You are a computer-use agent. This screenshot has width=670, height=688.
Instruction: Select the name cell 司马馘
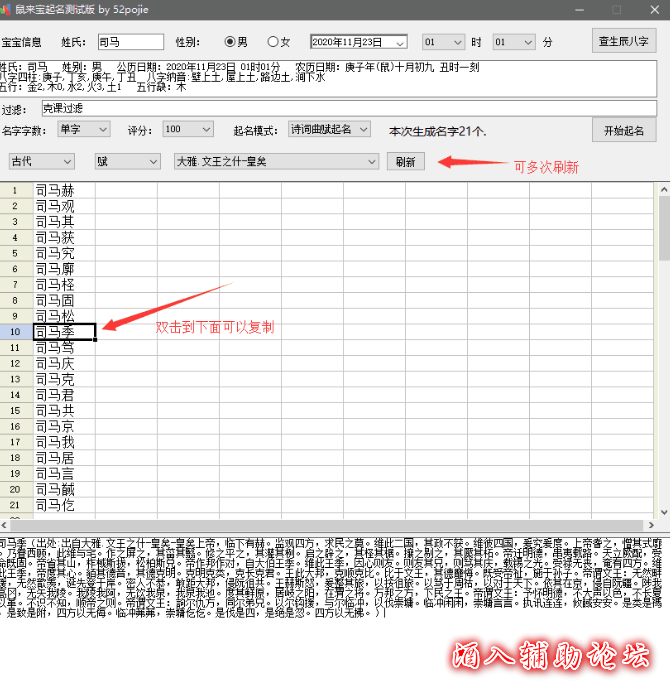pyautogui.click(x=64, y=490)
